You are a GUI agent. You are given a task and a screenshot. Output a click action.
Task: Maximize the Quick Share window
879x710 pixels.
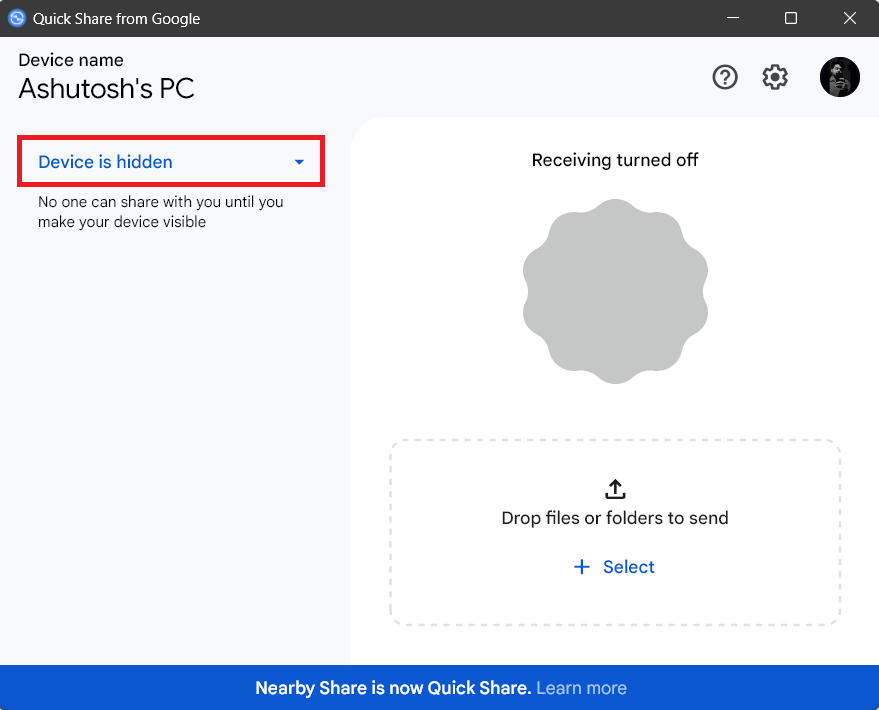[x=791, y=18]
